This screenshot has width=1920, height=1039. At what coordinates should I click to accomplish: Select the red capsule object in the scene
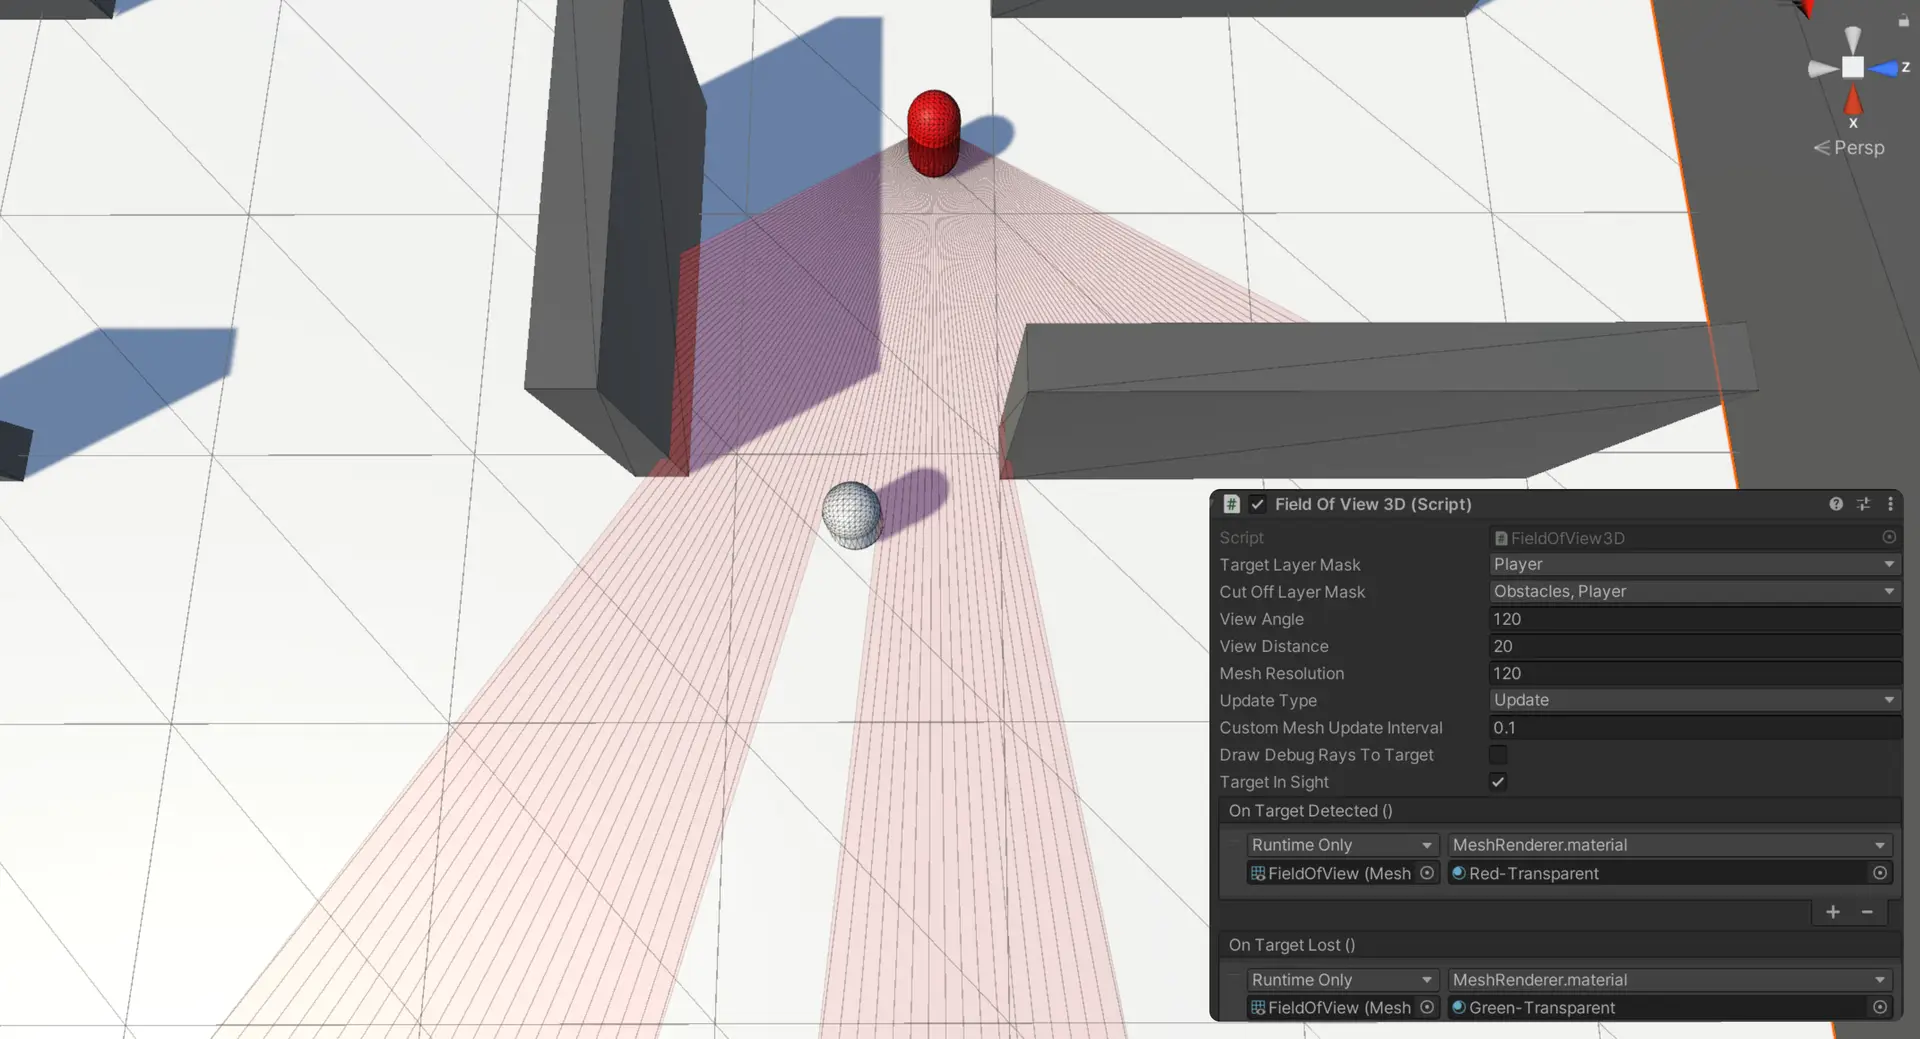[934, 134]
